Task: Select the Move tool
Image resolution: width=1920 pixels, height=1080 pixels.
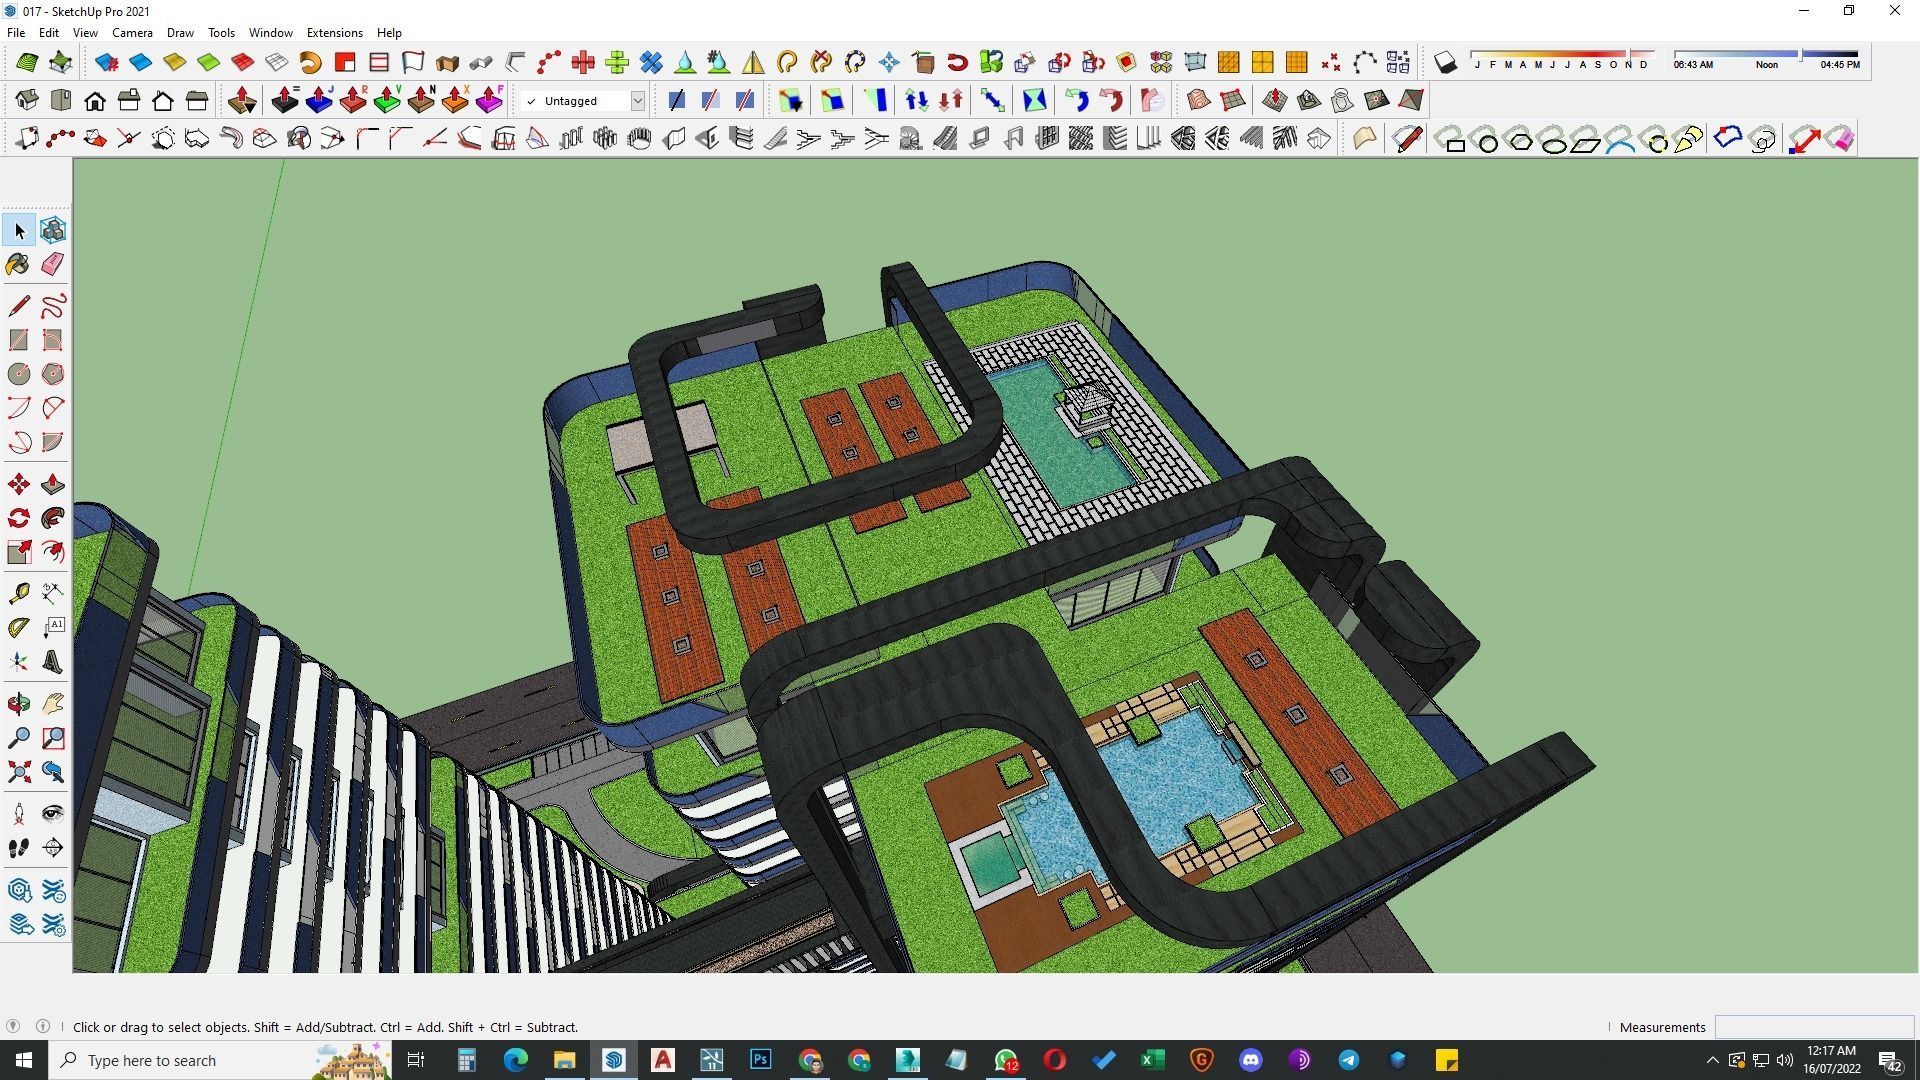Action: coord(19,485)
